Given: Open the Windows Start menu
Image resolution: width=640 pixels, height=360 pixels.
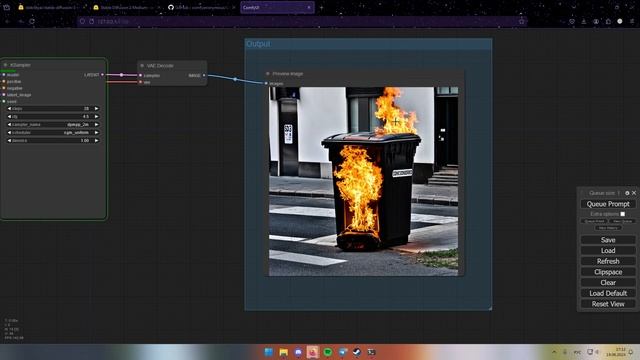Looking at the screenshot, I should (x=269, y=352).
